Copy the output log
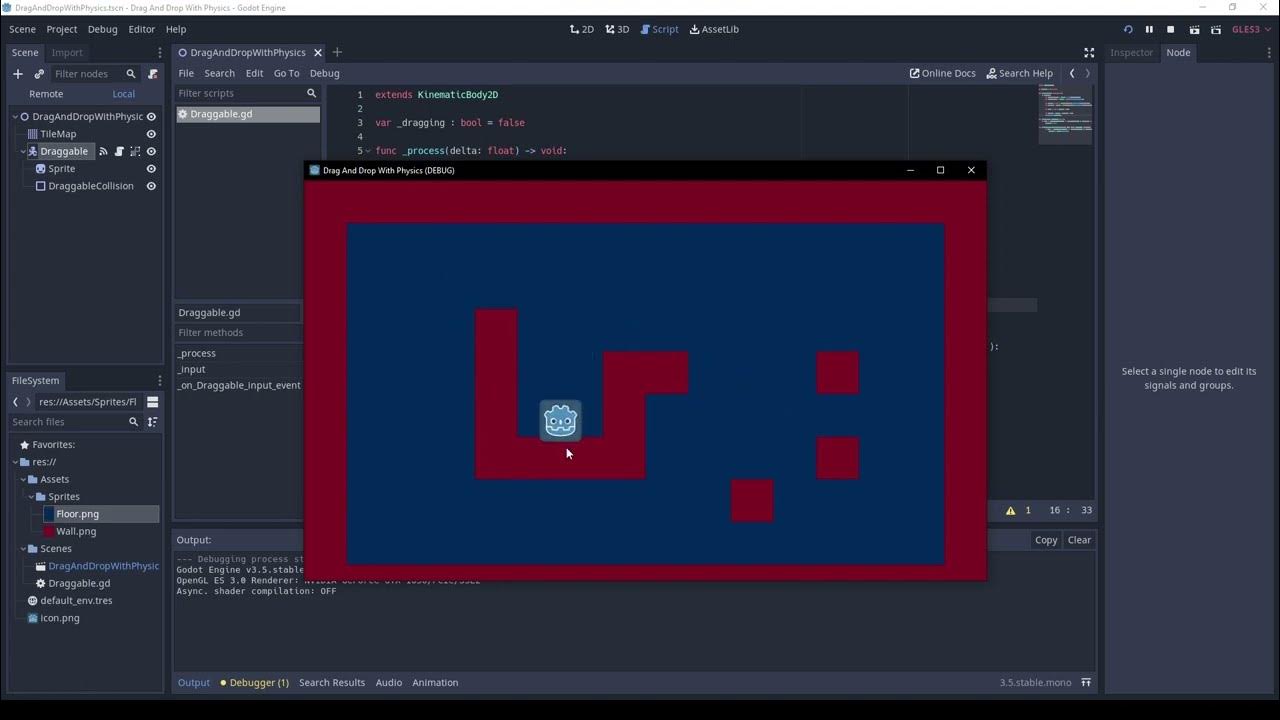 click(1046, 540)
